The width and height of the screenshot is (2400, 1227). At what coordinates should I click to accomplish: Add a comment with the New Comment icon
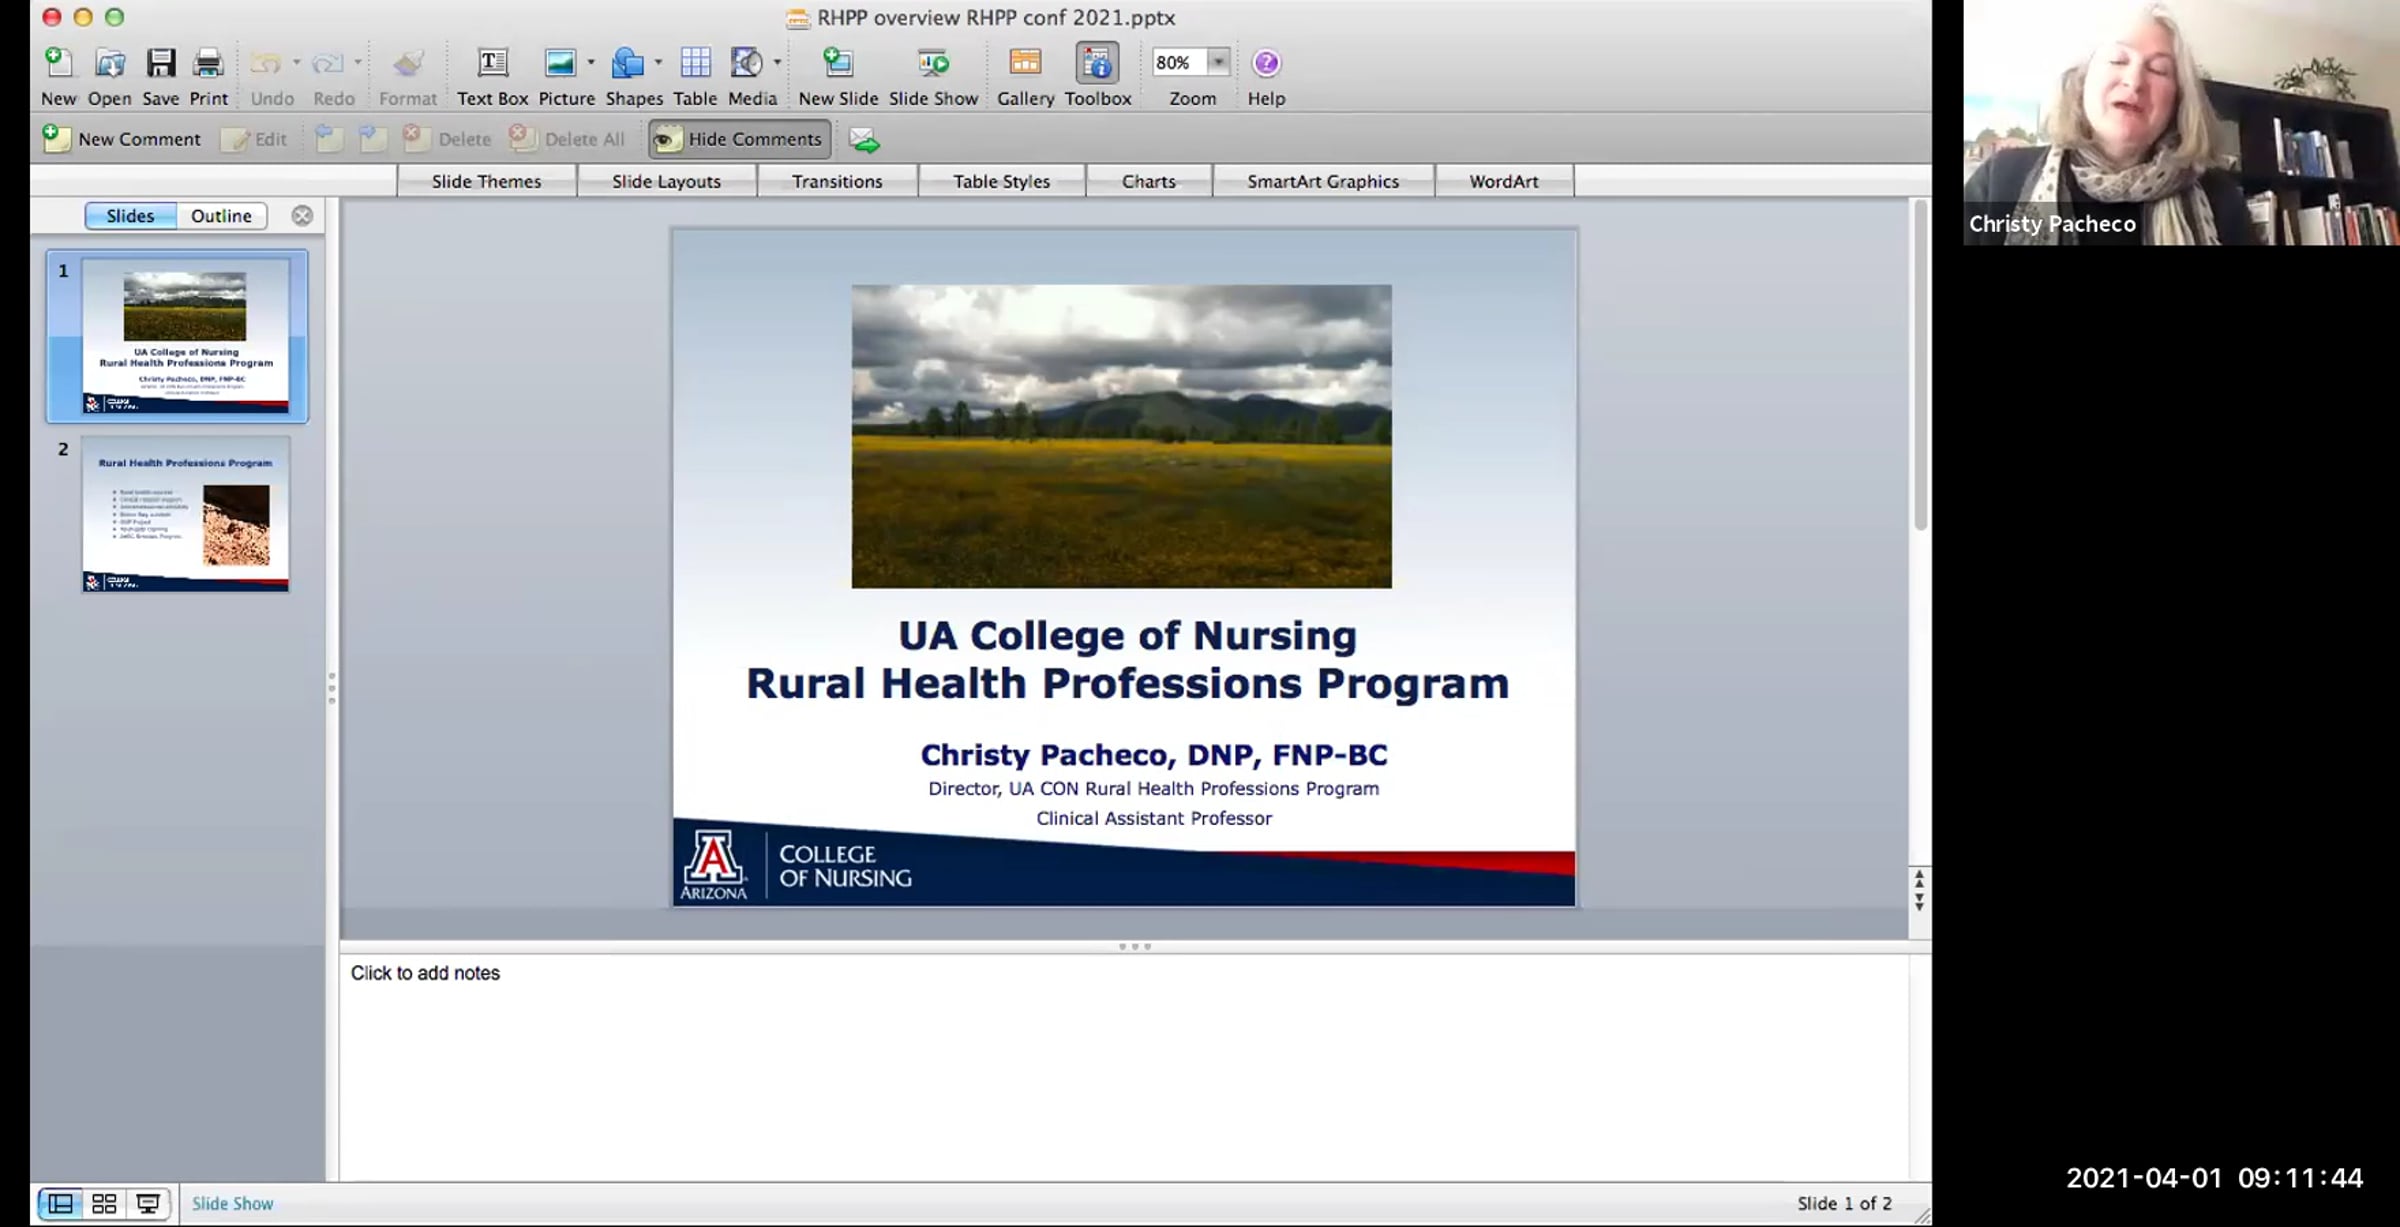coord(57,139)
